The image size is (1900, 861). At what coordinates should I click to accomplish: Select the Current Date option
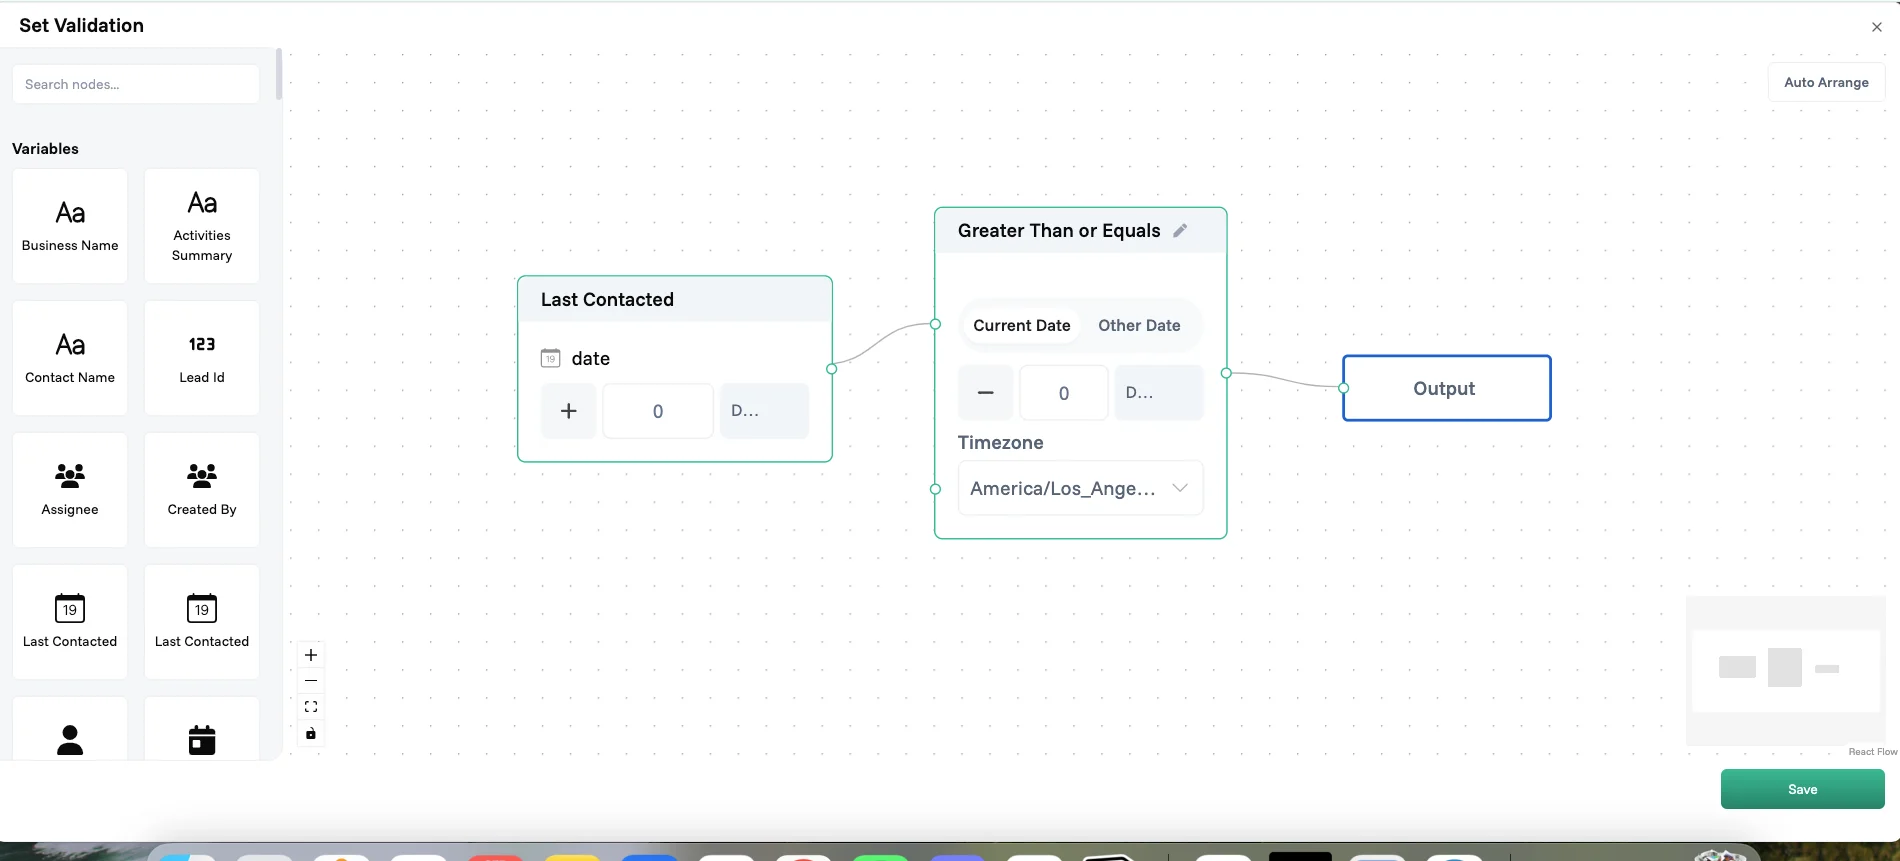(x=1021, y=325)
